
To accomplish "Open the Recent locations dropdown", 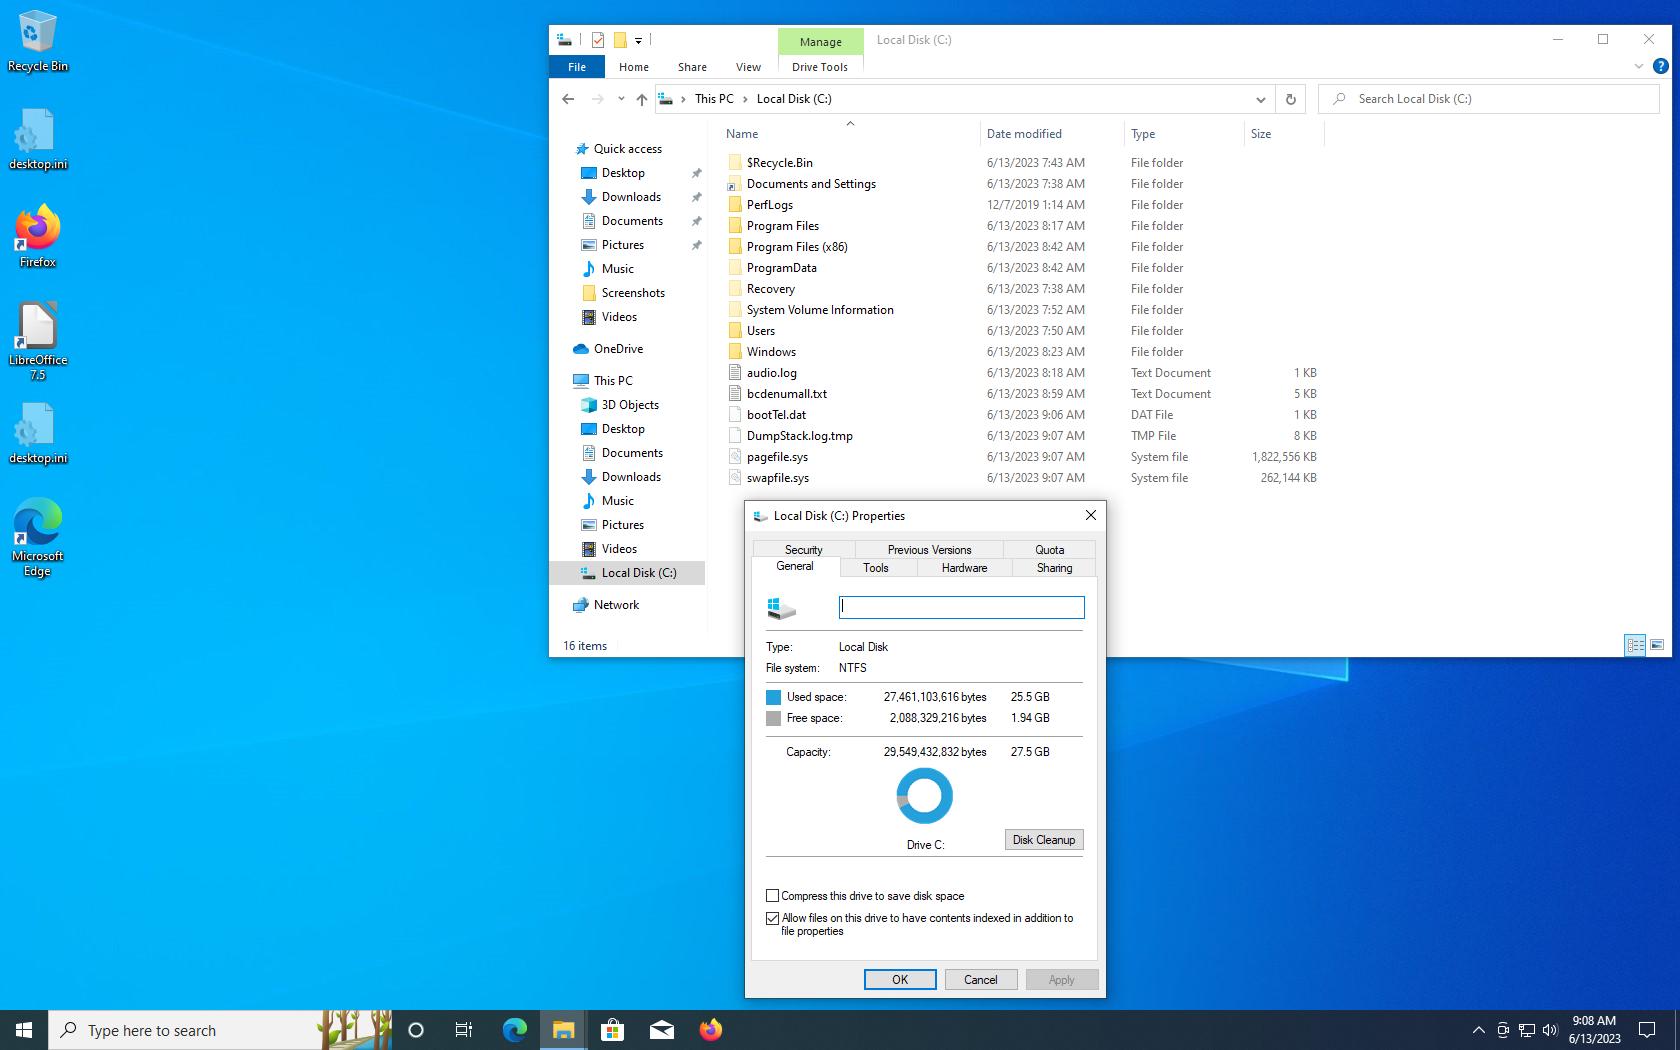I will [621, 99].
